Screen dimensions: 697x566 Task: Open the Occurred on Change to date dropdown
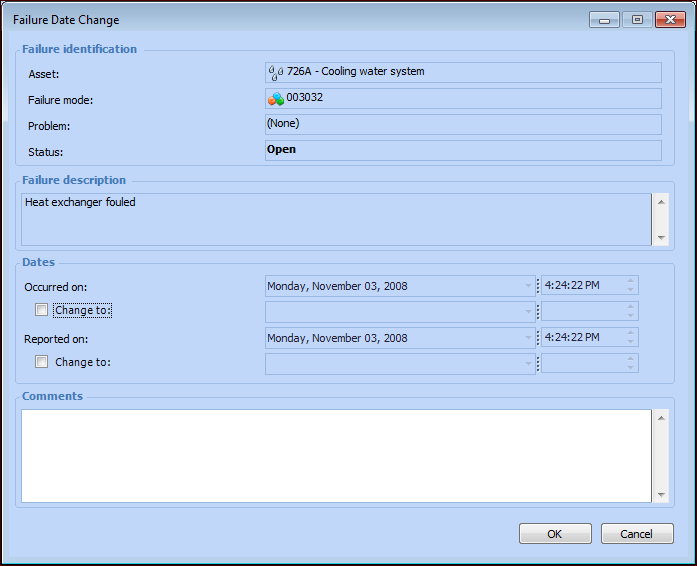tap(528, 312)
